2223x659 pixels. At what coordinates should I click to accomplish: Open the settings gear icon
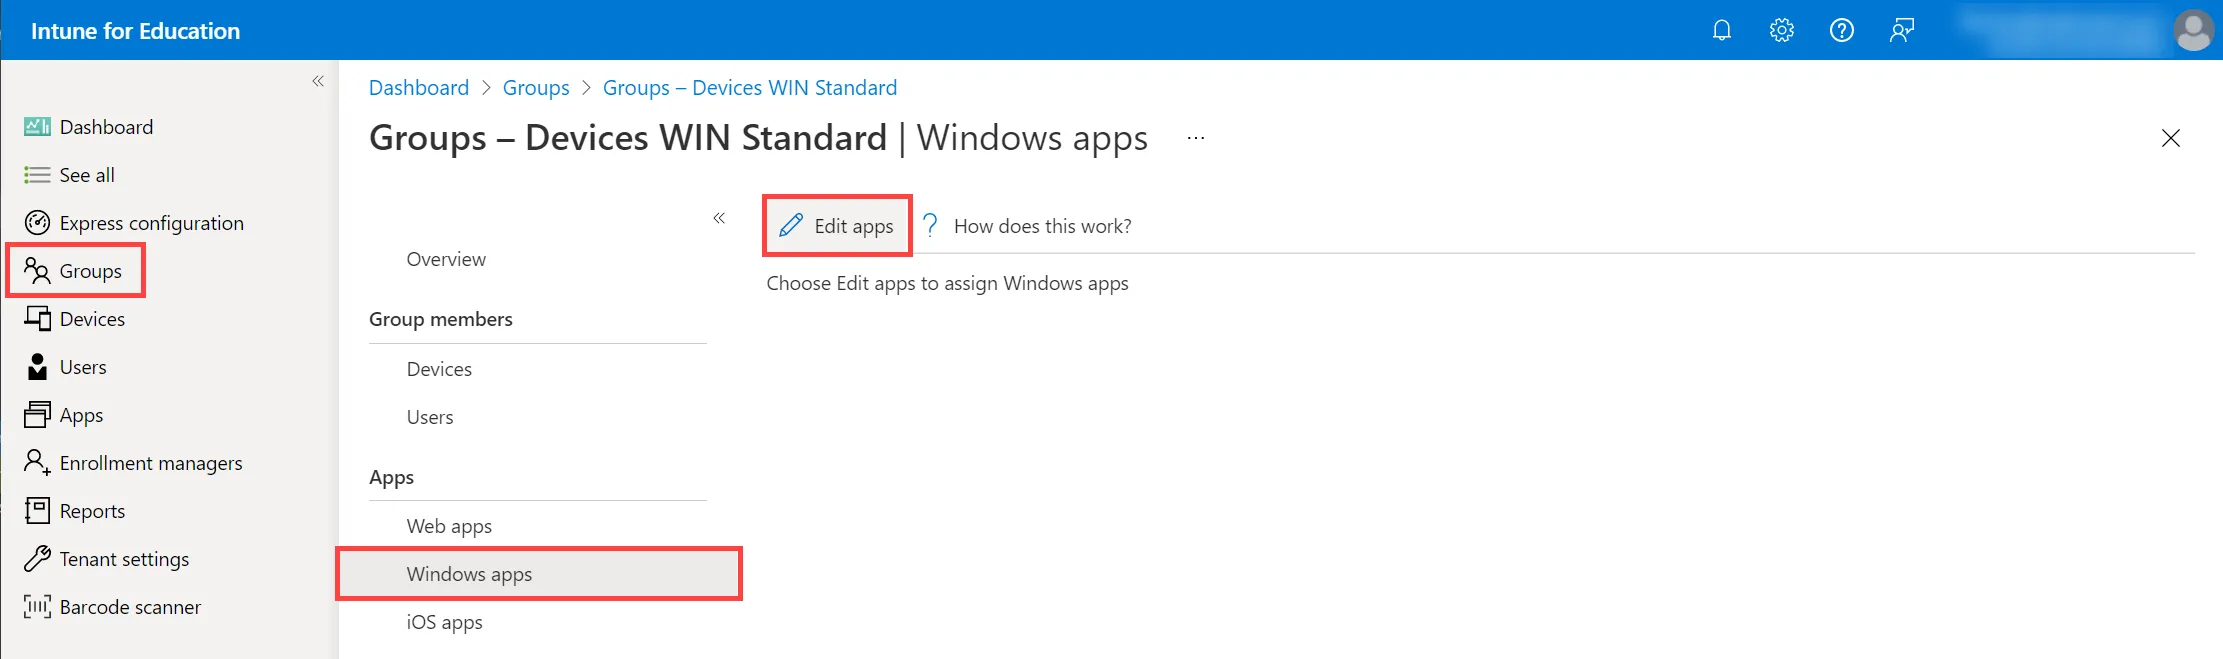(1782, 30)
